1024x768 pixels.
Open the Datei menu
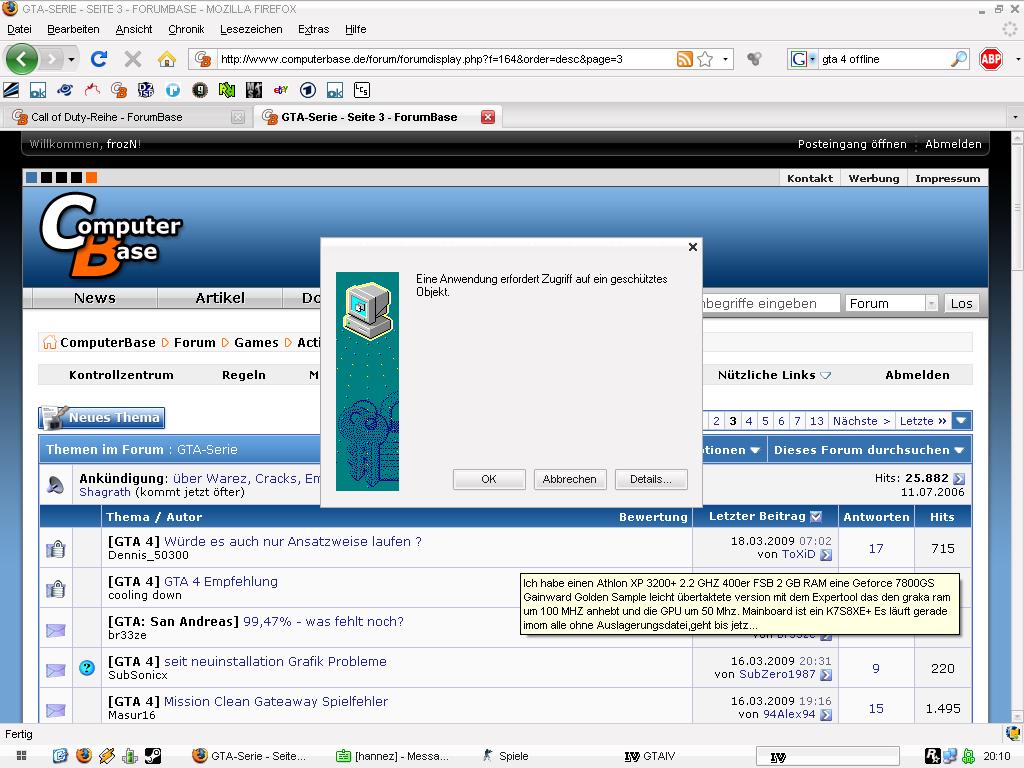(x=19, y=29)
